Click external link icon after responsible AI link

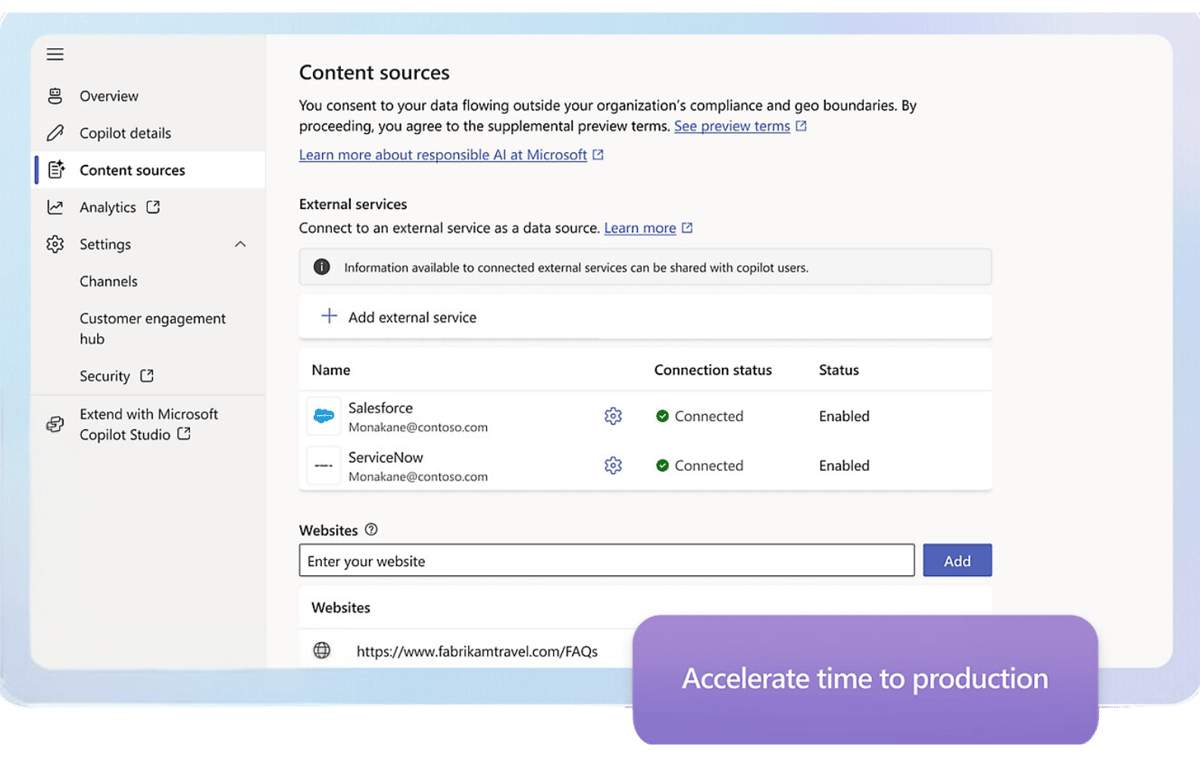pyautogui.click(x=598, y=155)
